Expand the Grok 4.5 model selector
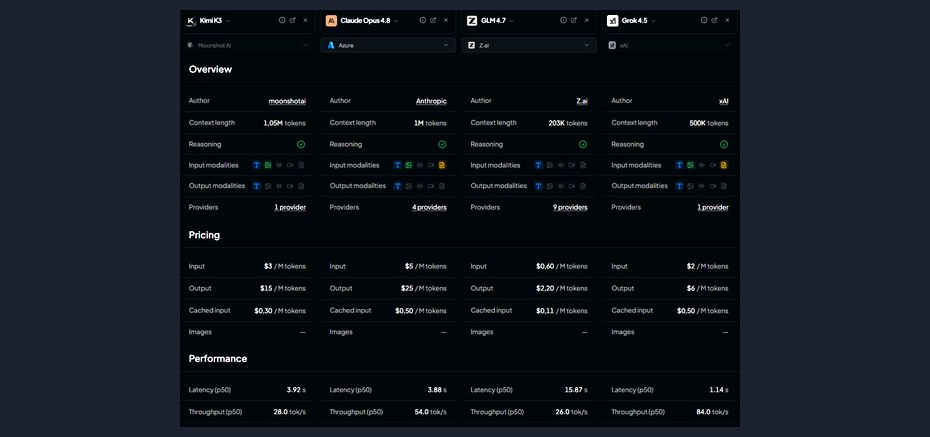Image resolution: width=930 pixels, height=437 pixels. click(x=654, y=21)
